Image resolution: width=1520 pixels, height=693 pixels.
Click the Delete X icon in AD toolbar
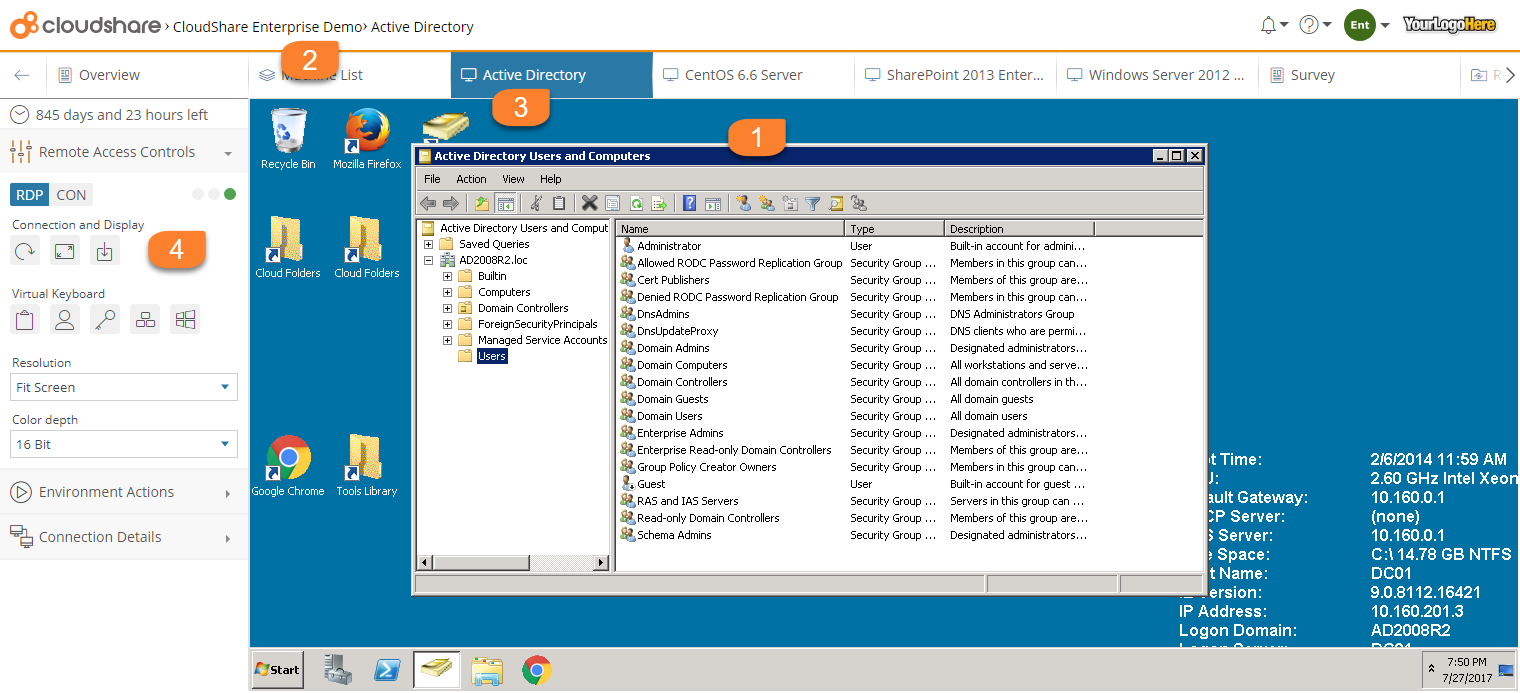click(590, 203)
